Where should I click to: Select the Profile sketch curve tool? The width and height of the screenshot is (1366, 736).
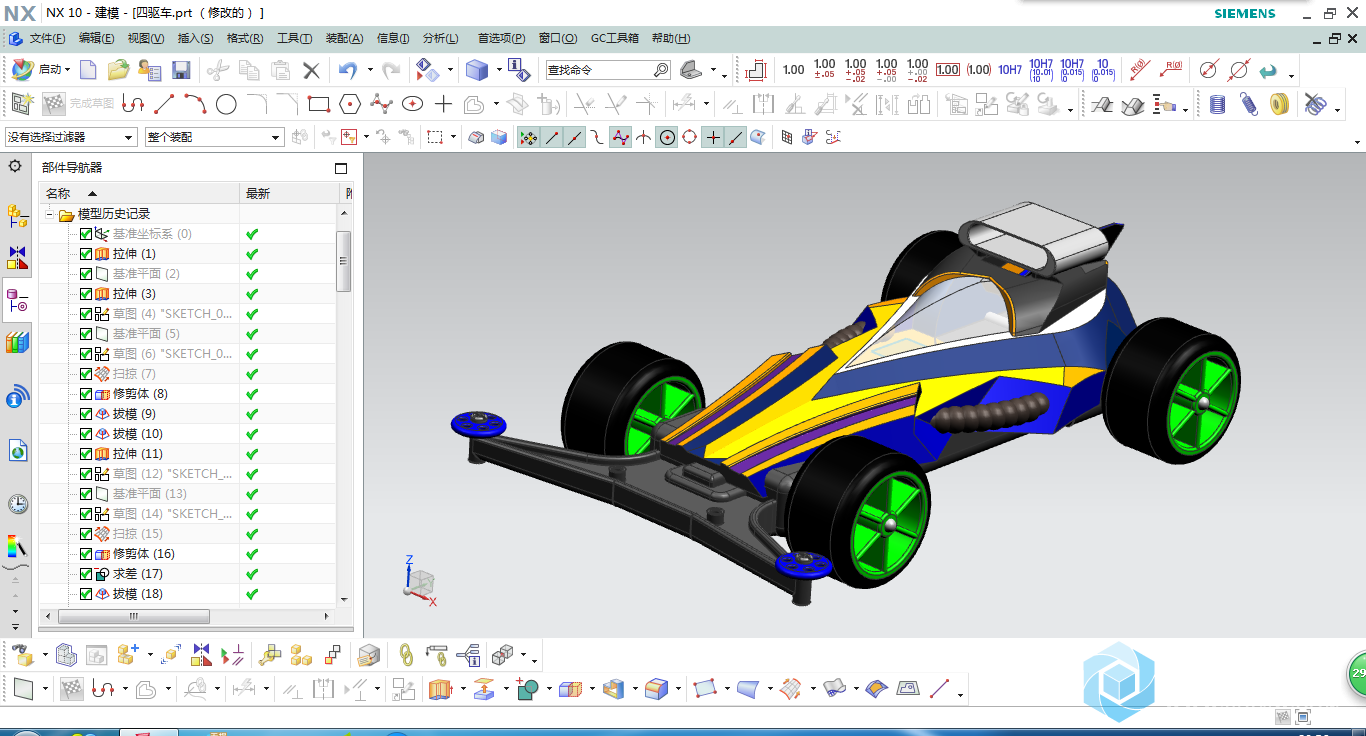(133, 103)
